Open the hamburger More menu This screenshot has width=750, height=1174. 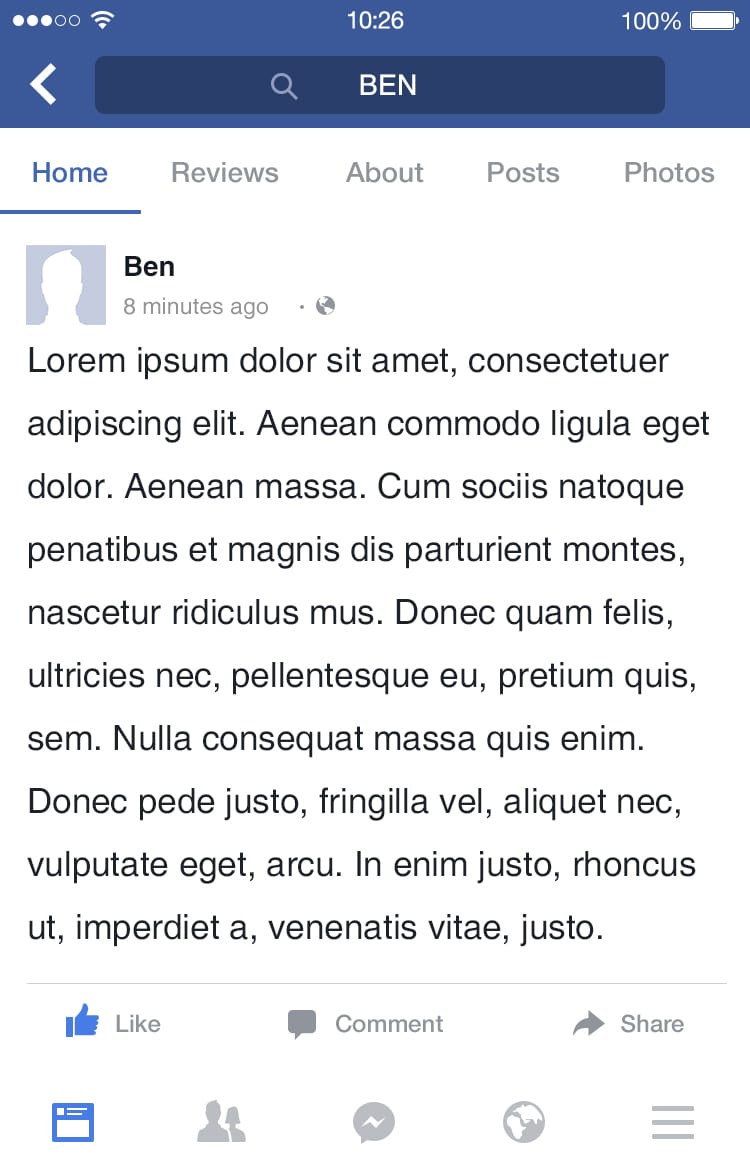click(673, 1122)
